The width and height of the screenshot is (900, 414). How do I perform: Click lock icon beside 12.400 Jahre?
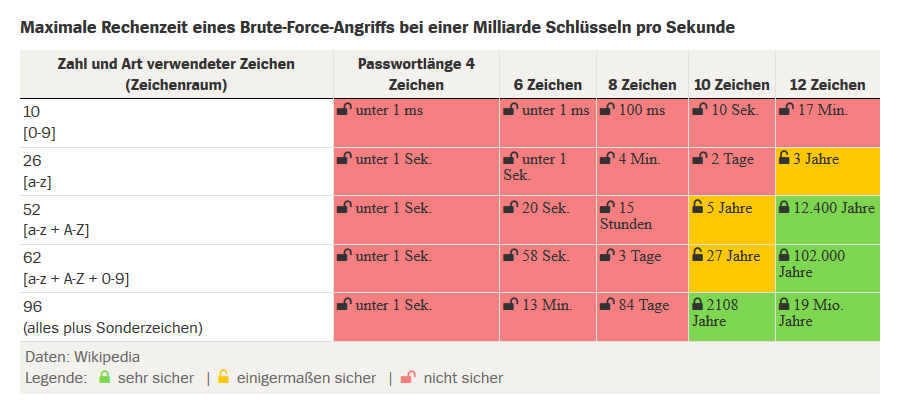pyautogui.click(x=784, y=207)
